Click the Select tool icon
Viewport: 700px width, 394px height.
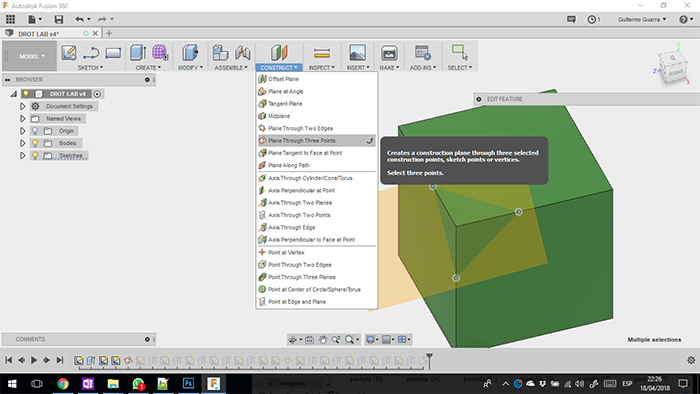pos(459,52)
